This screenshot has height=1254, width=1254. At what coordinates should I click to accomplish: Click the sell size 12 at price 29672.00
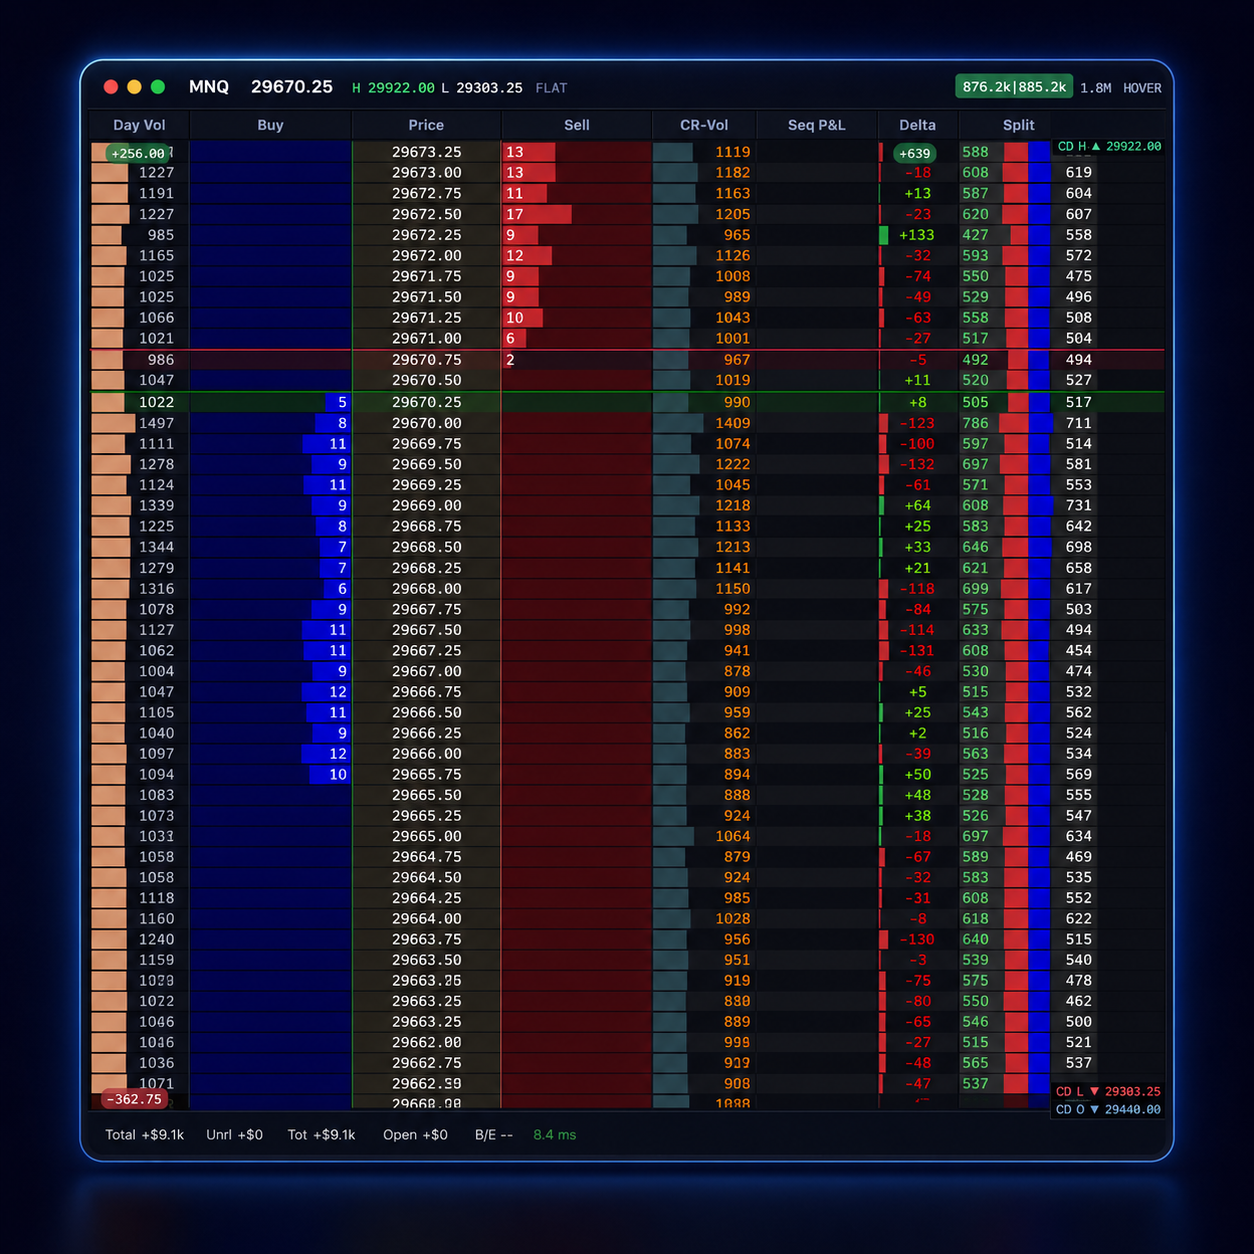click(x=515, y=255)
